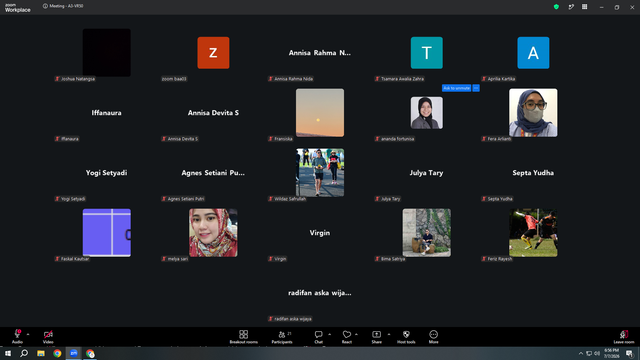Open the React heart menu
640x360 pixels.
pos(347,337)
